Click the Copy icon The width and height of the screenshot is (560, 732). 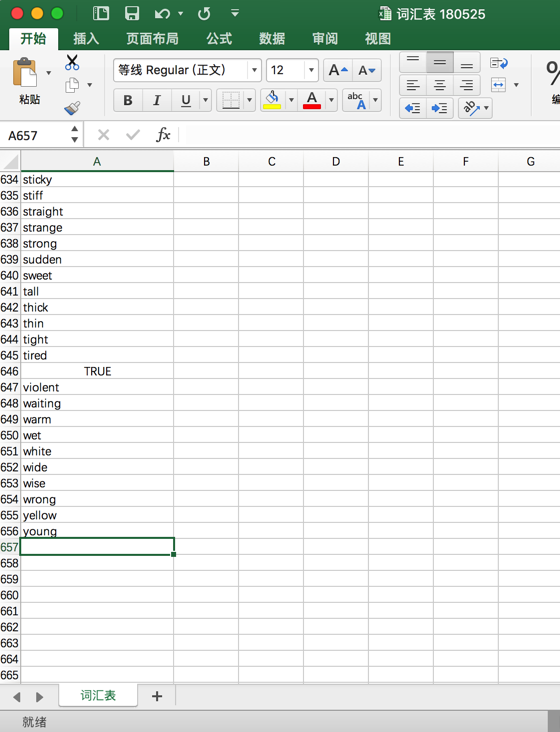point(72,85)
